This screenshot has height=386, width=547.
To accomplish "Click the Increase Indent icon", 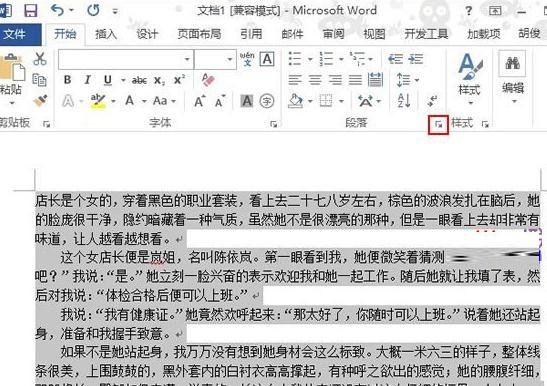I will point(416,59).
